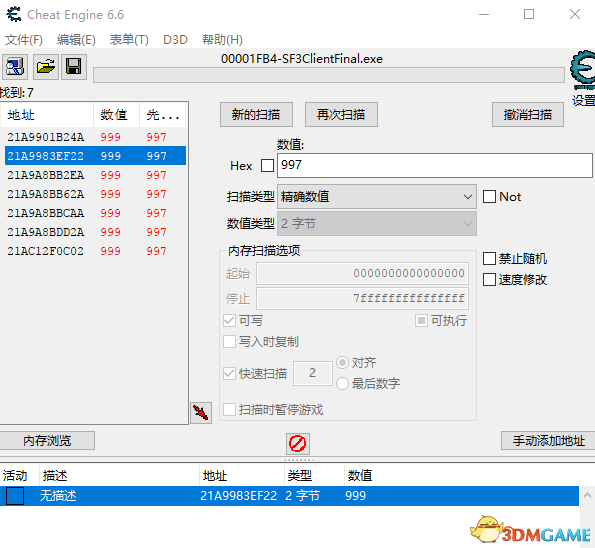595x548 pixels.
Task: Open the 文件(F) menu
Action: pyautogui.click(x=24, y=39)
